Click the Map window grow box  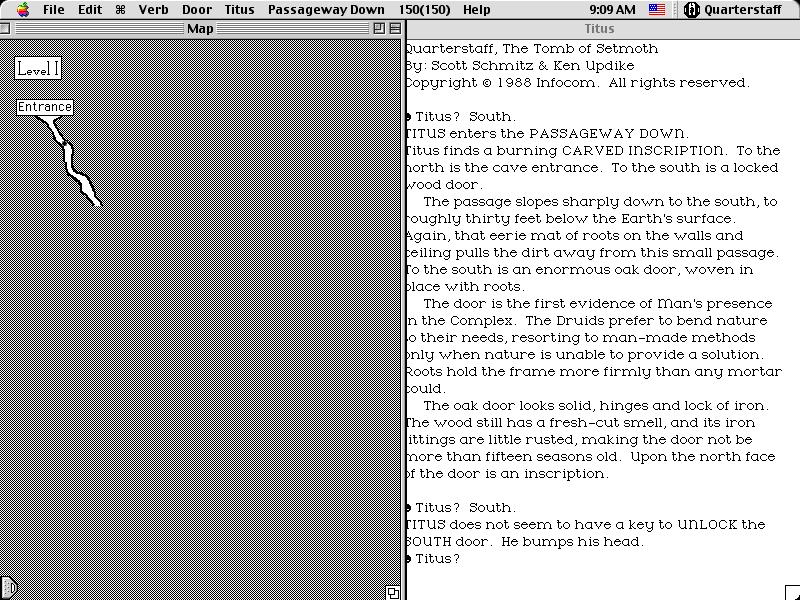[393, 592]
